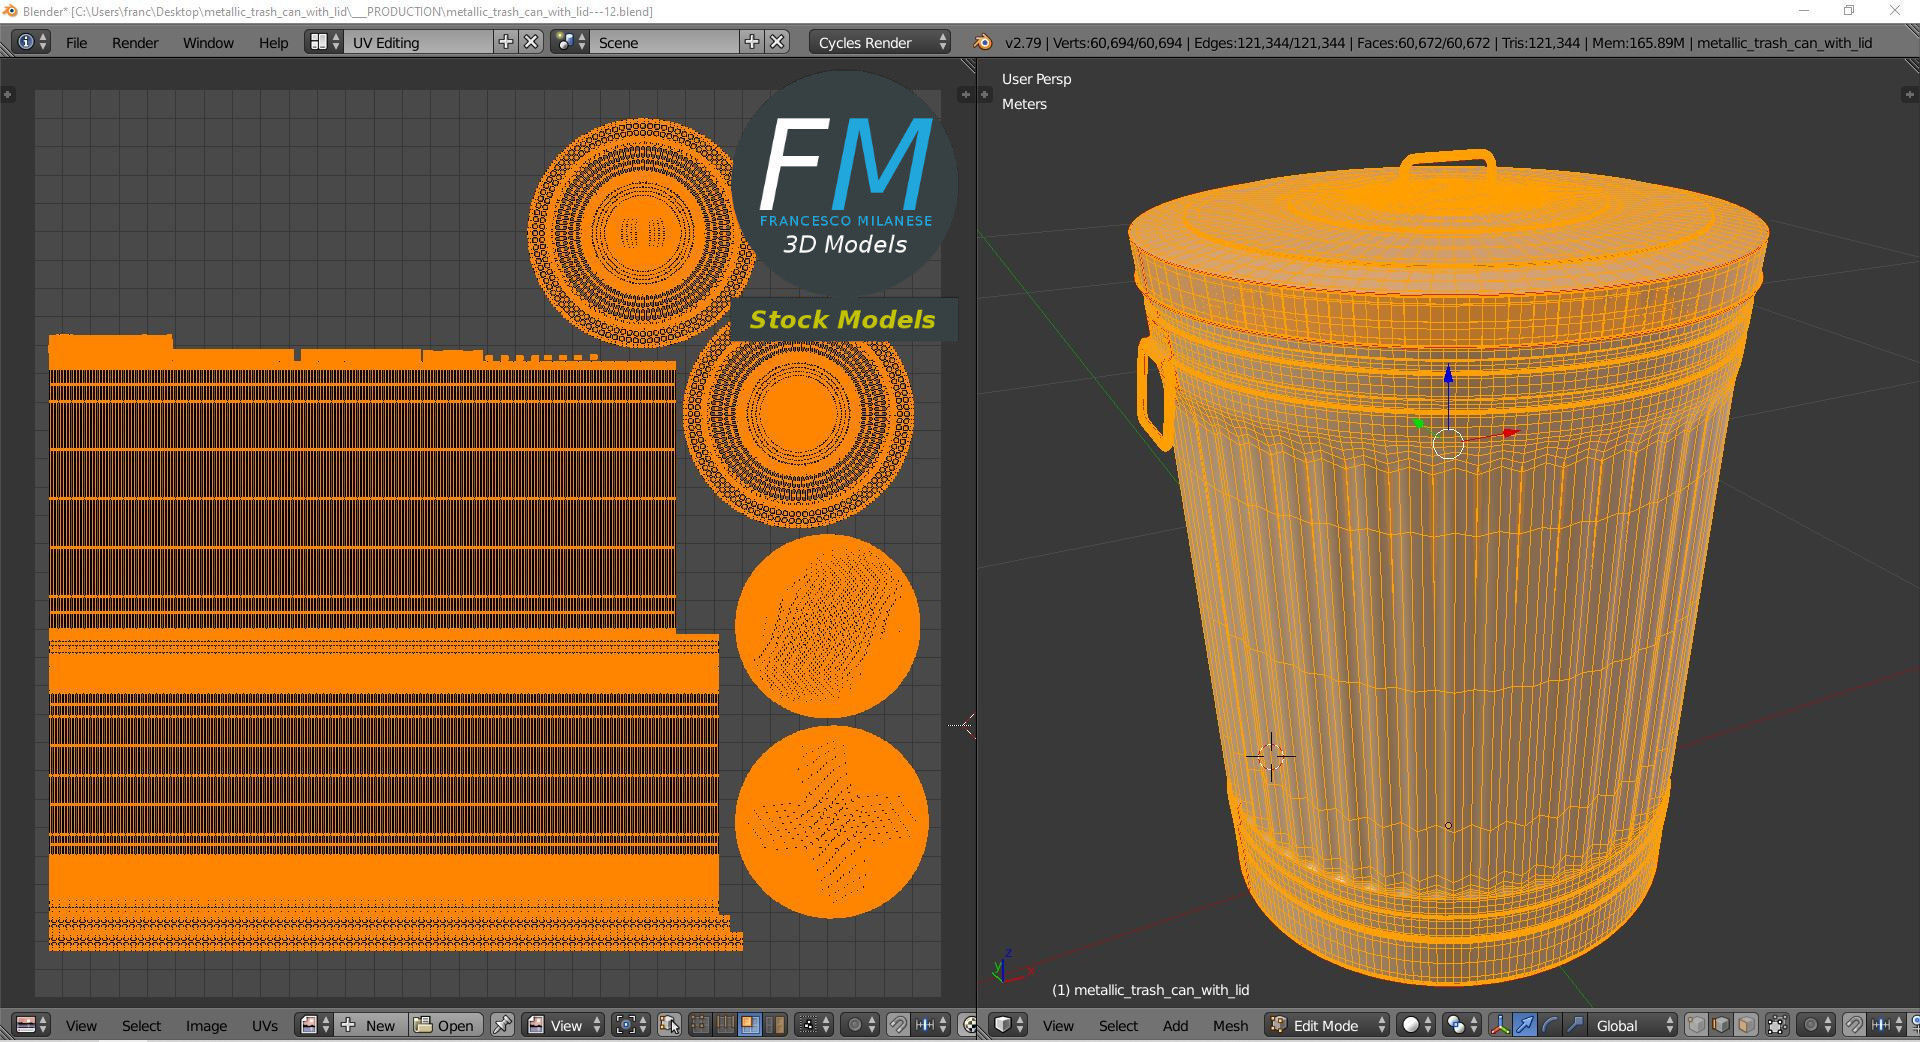This screenshot has height=1042, width=1920.
Task: Select UV island selection mode
Action: click(x=774, y=1025)
